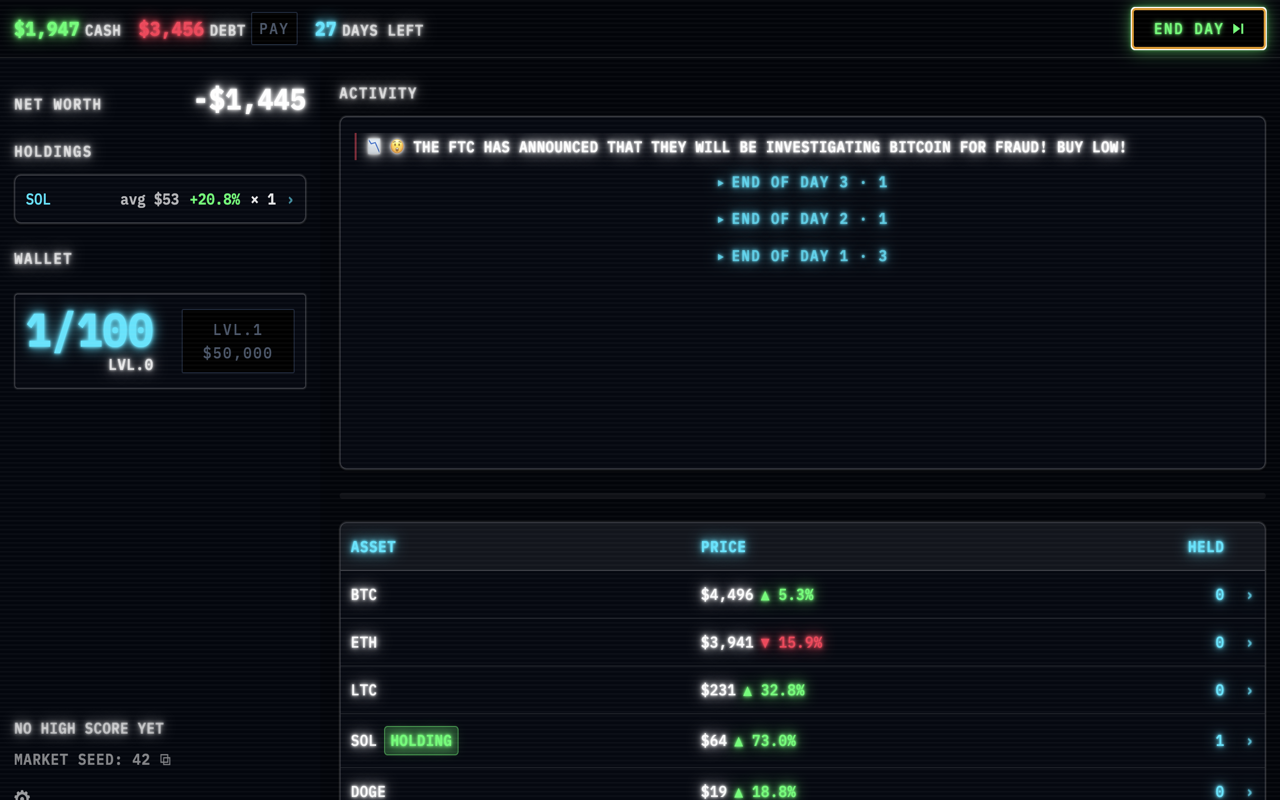Select the DOGE asset name
1280x800 pixels.
pos(368,792)
